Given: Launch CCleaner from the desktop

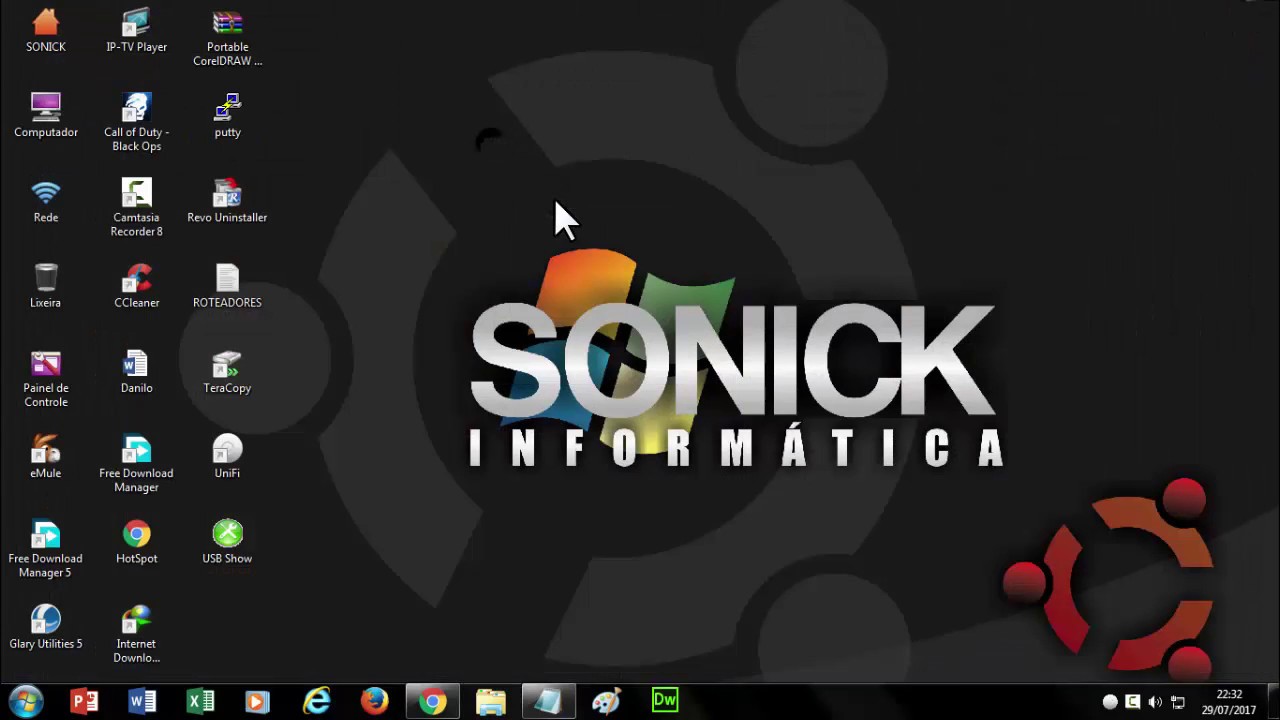Looking at the screenshot, I should (136, 285).
